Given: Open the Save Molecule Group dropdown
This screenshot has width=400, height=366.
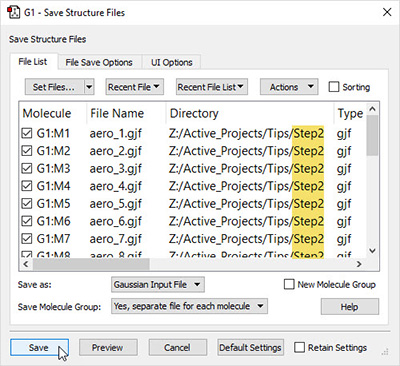Looking at the screenshot, I should tap(189, 306).
